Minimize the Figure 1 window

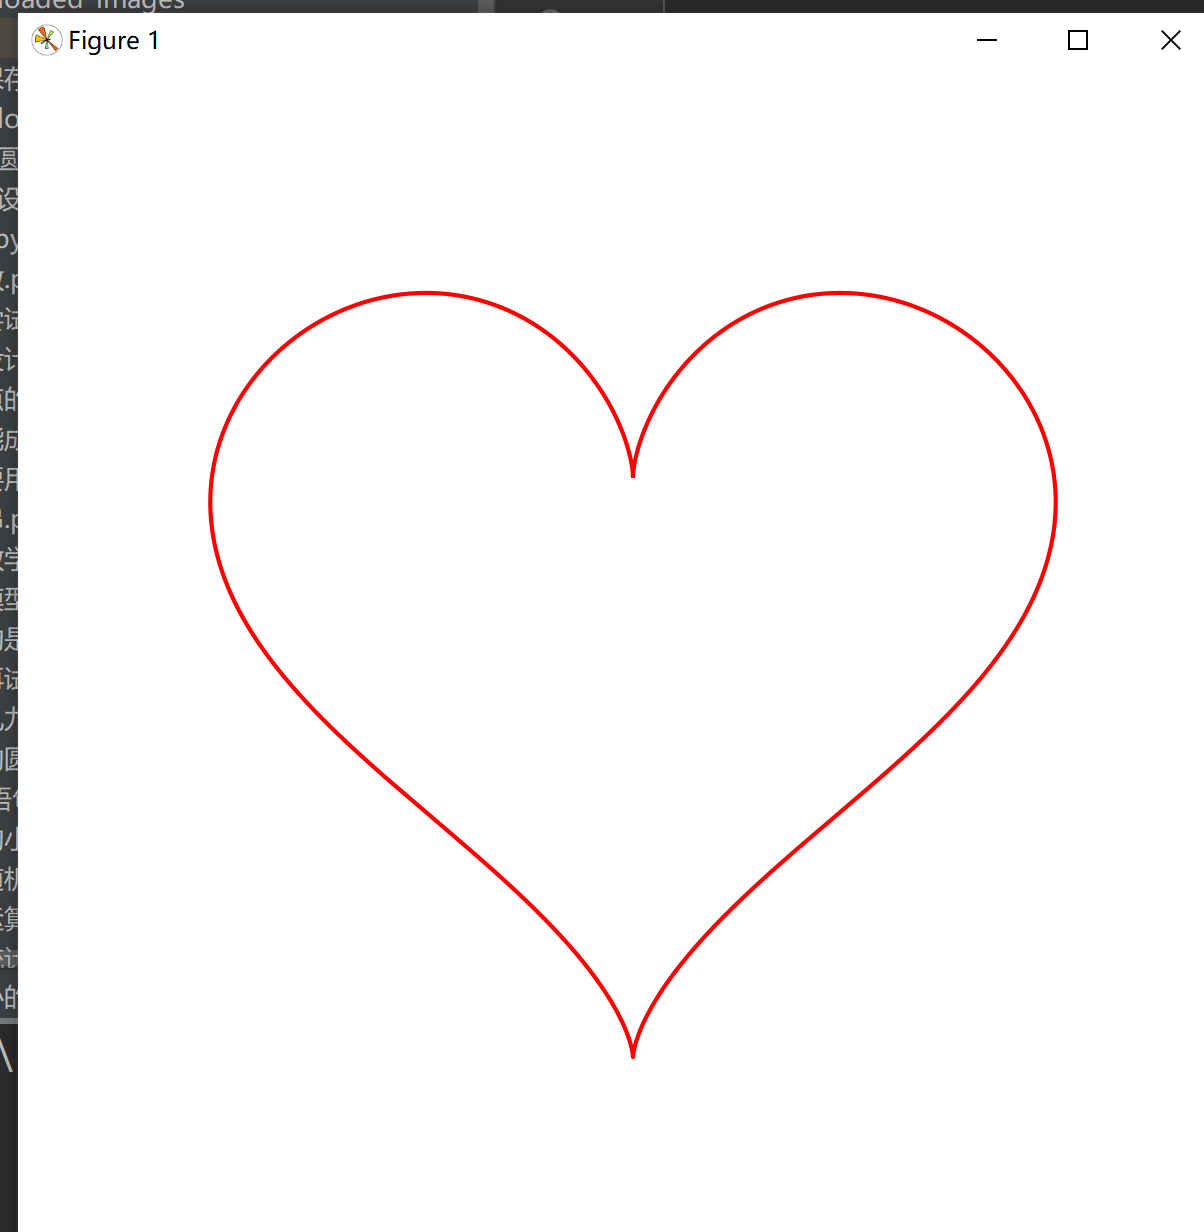click(987, 40)
